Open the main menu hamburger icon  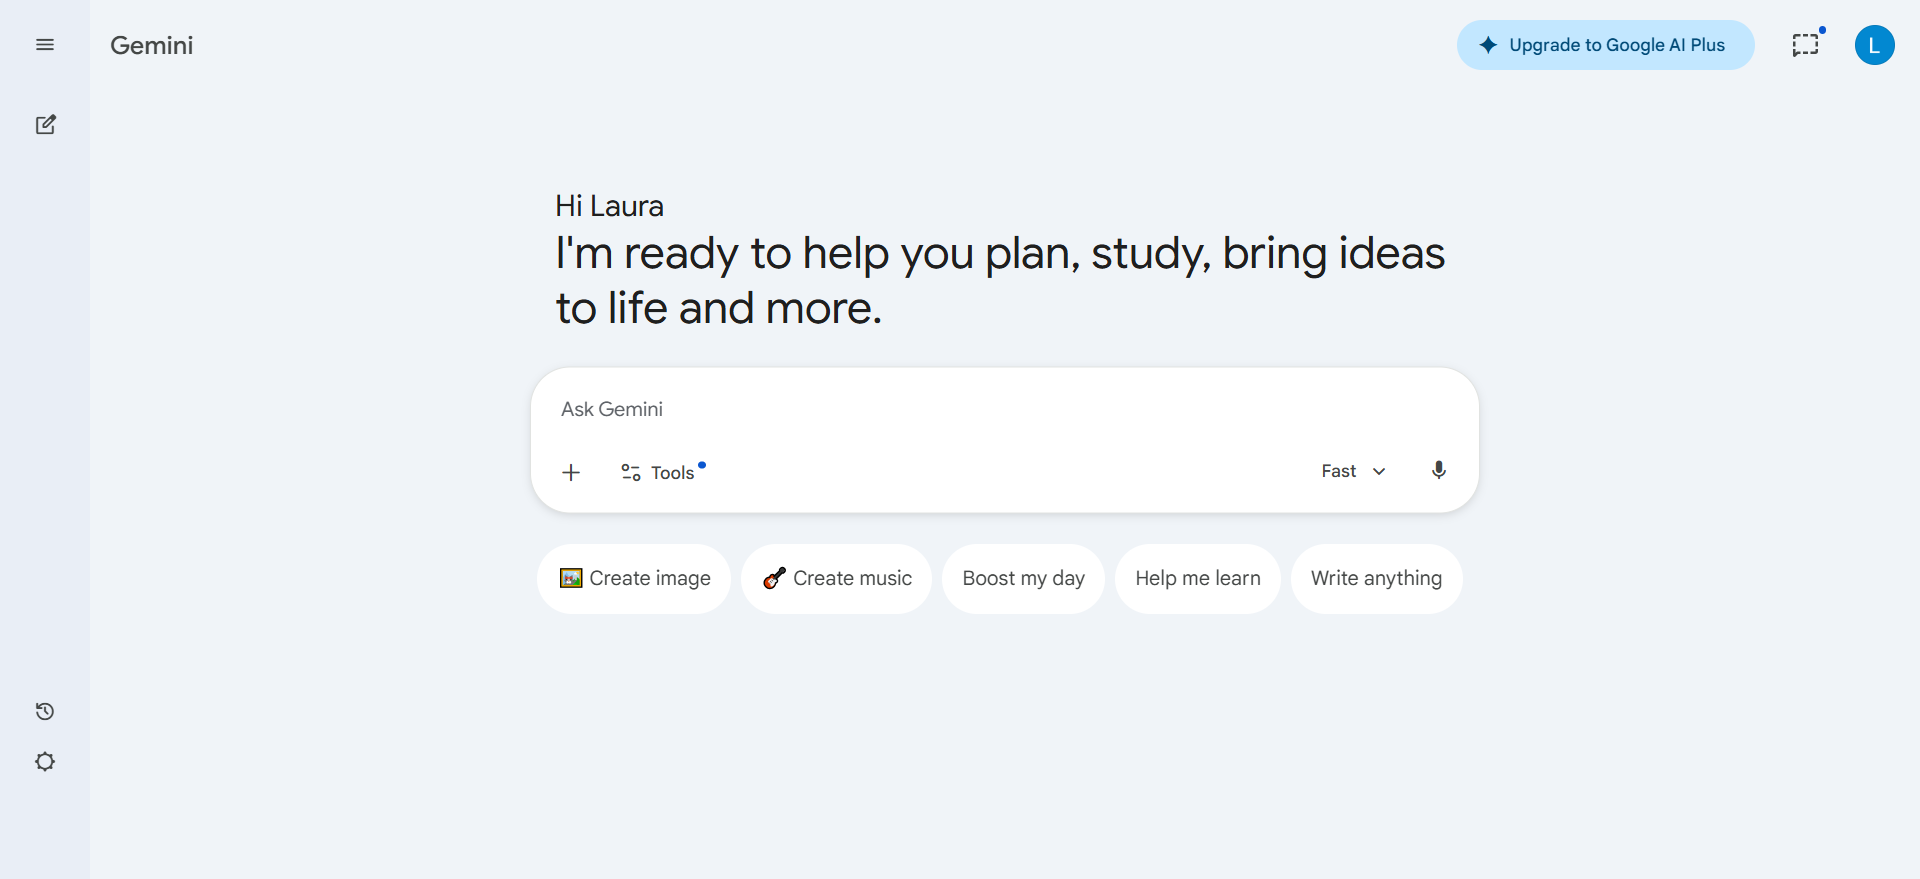tap(45, 45)
